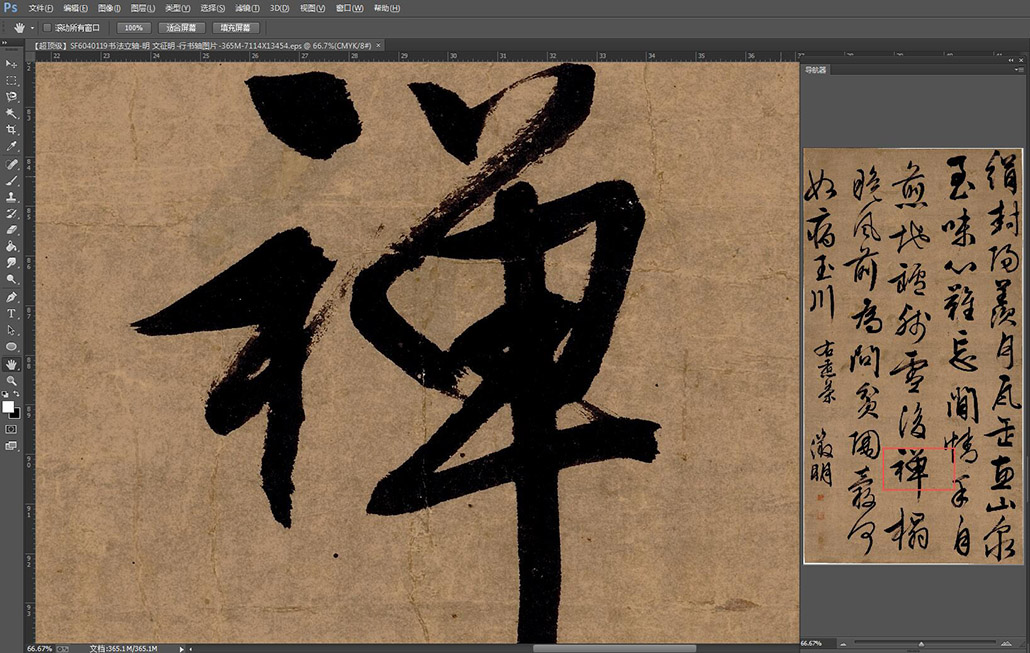Open the 视图(V) menu
The height and width of the screenshot is (653, 1030).
(313, 8)
